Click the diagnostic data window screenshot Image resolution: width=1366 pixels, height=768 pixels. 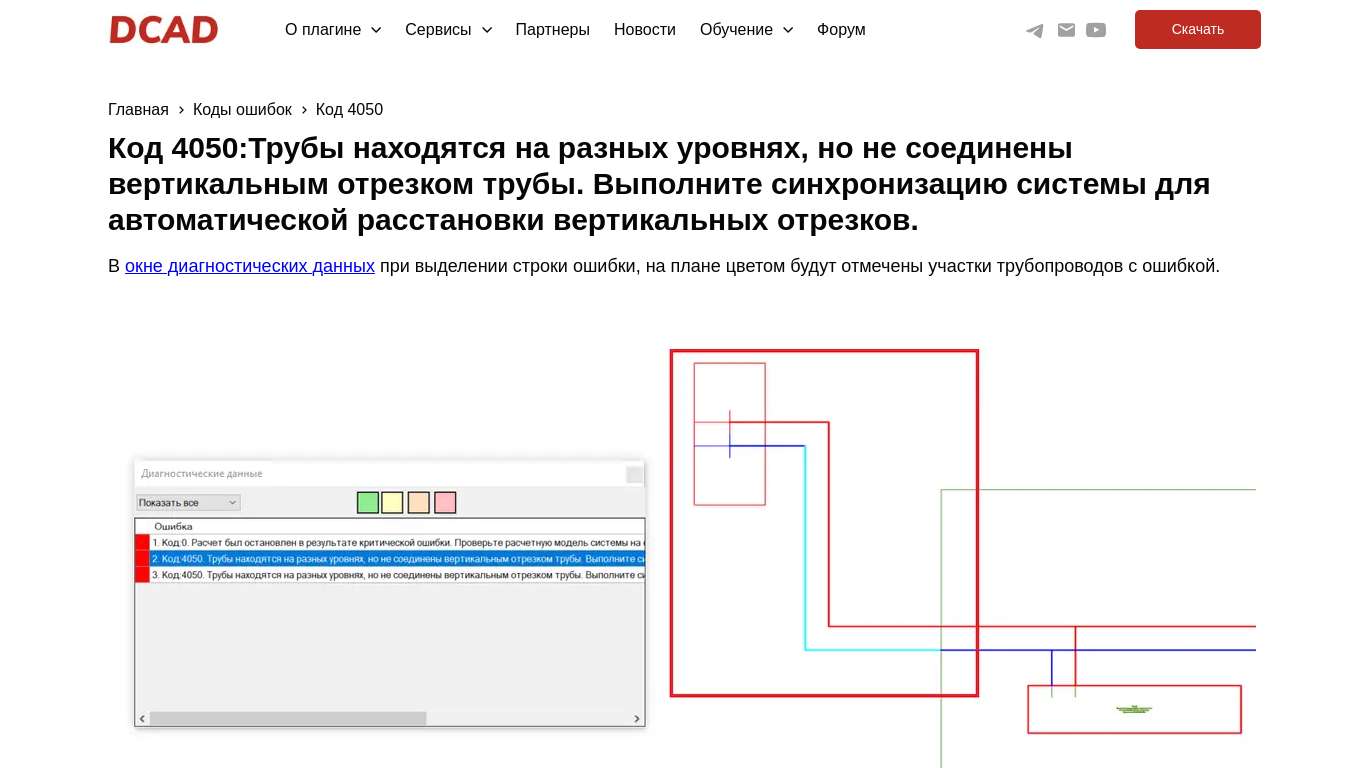click(x=390, y=593)
